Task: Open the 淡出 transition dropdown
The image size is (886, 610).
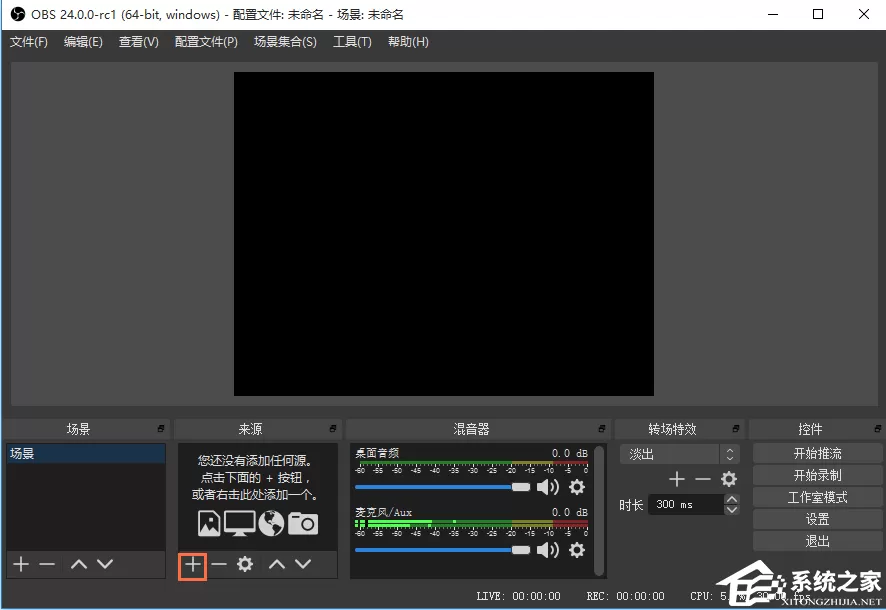Action: (680, 454)
